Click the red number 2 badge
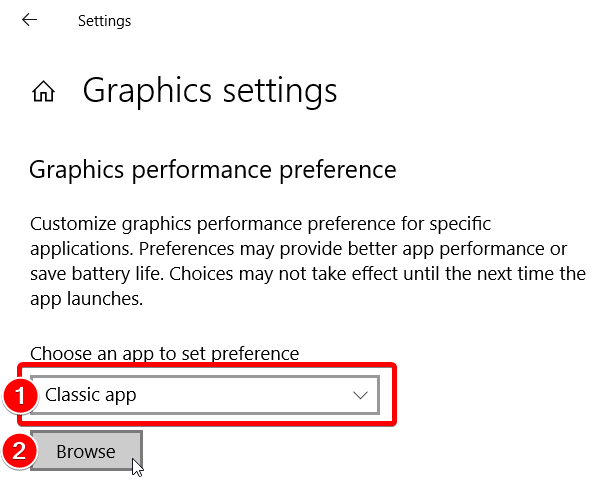This screenshot has height=486, width=600. coord(20,452)
